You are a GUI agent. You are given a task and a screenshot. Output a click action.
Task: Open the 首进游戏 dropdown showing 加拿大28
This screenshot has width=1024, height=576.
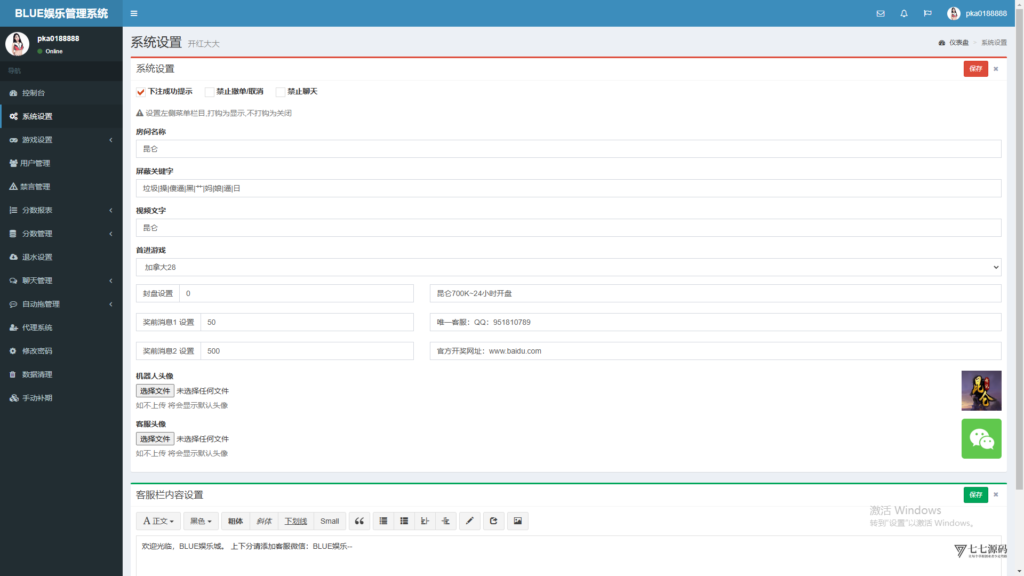pyautogui.click(x=568, y=267)
